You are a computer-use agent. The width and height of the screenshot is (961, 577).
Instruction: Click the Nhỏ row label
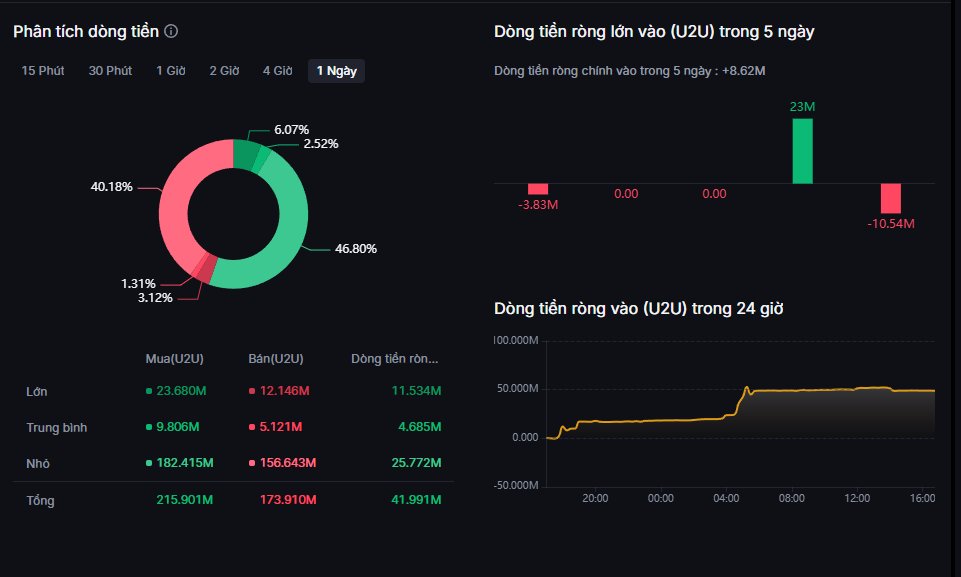38,464
